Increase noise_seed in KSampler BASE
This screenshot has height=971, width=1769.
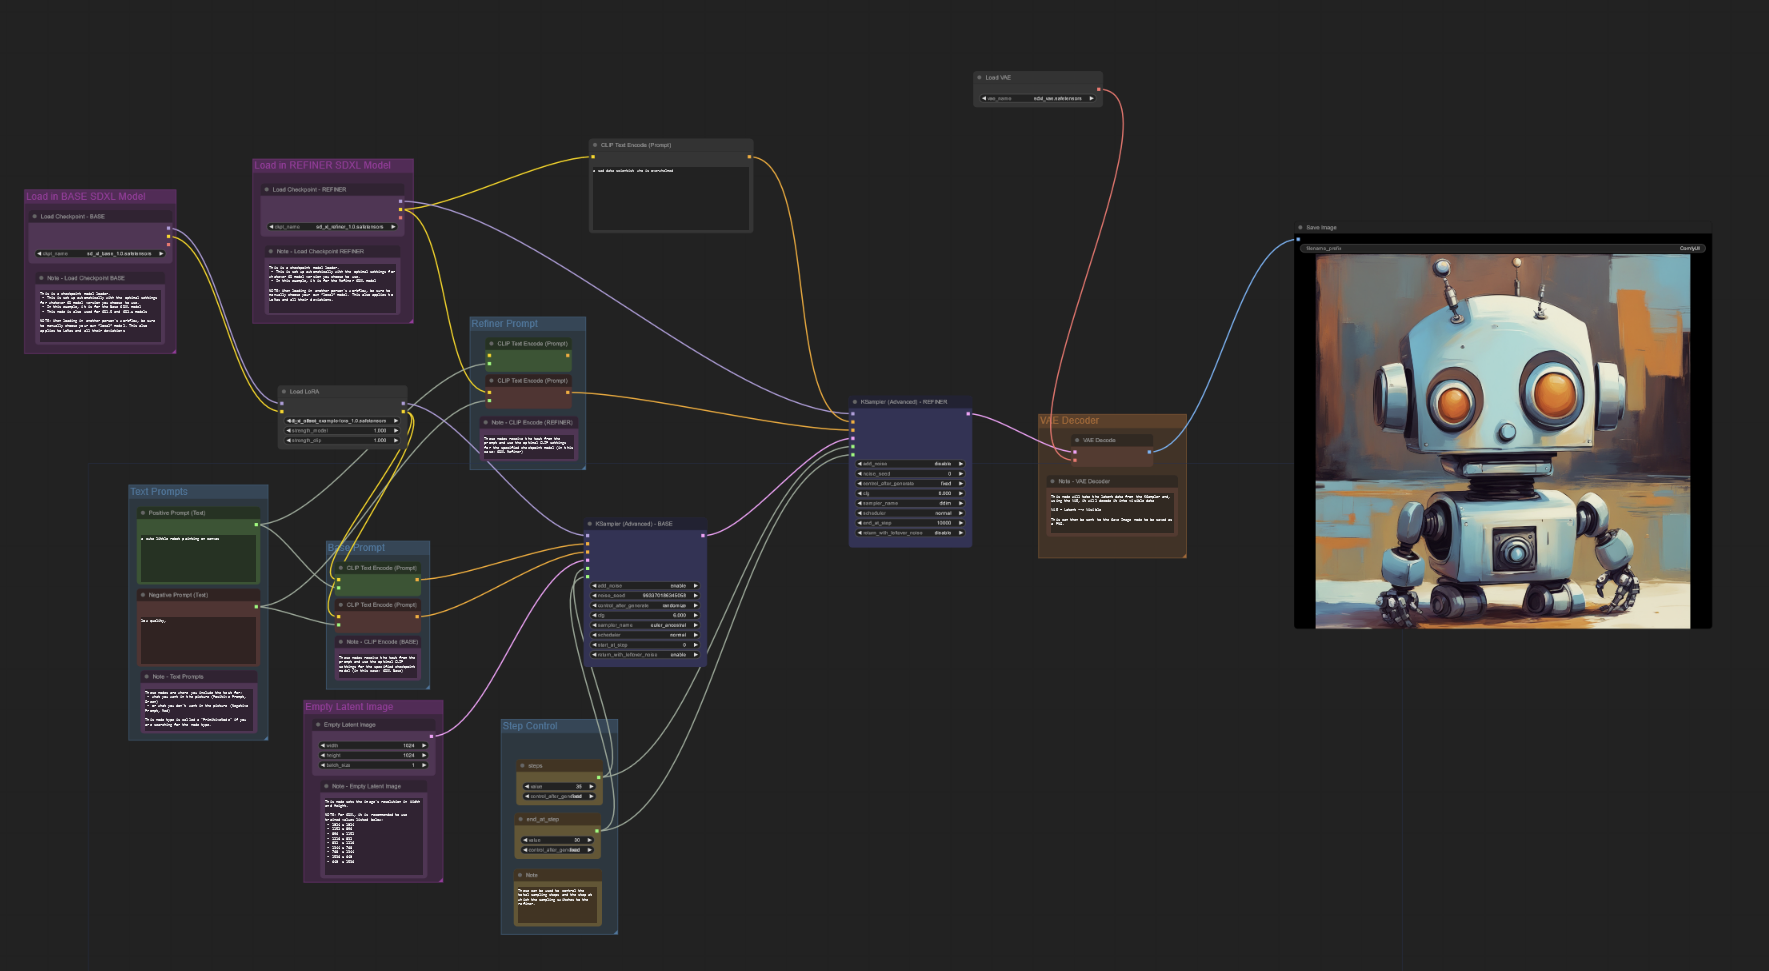click(x=695, y=596)
